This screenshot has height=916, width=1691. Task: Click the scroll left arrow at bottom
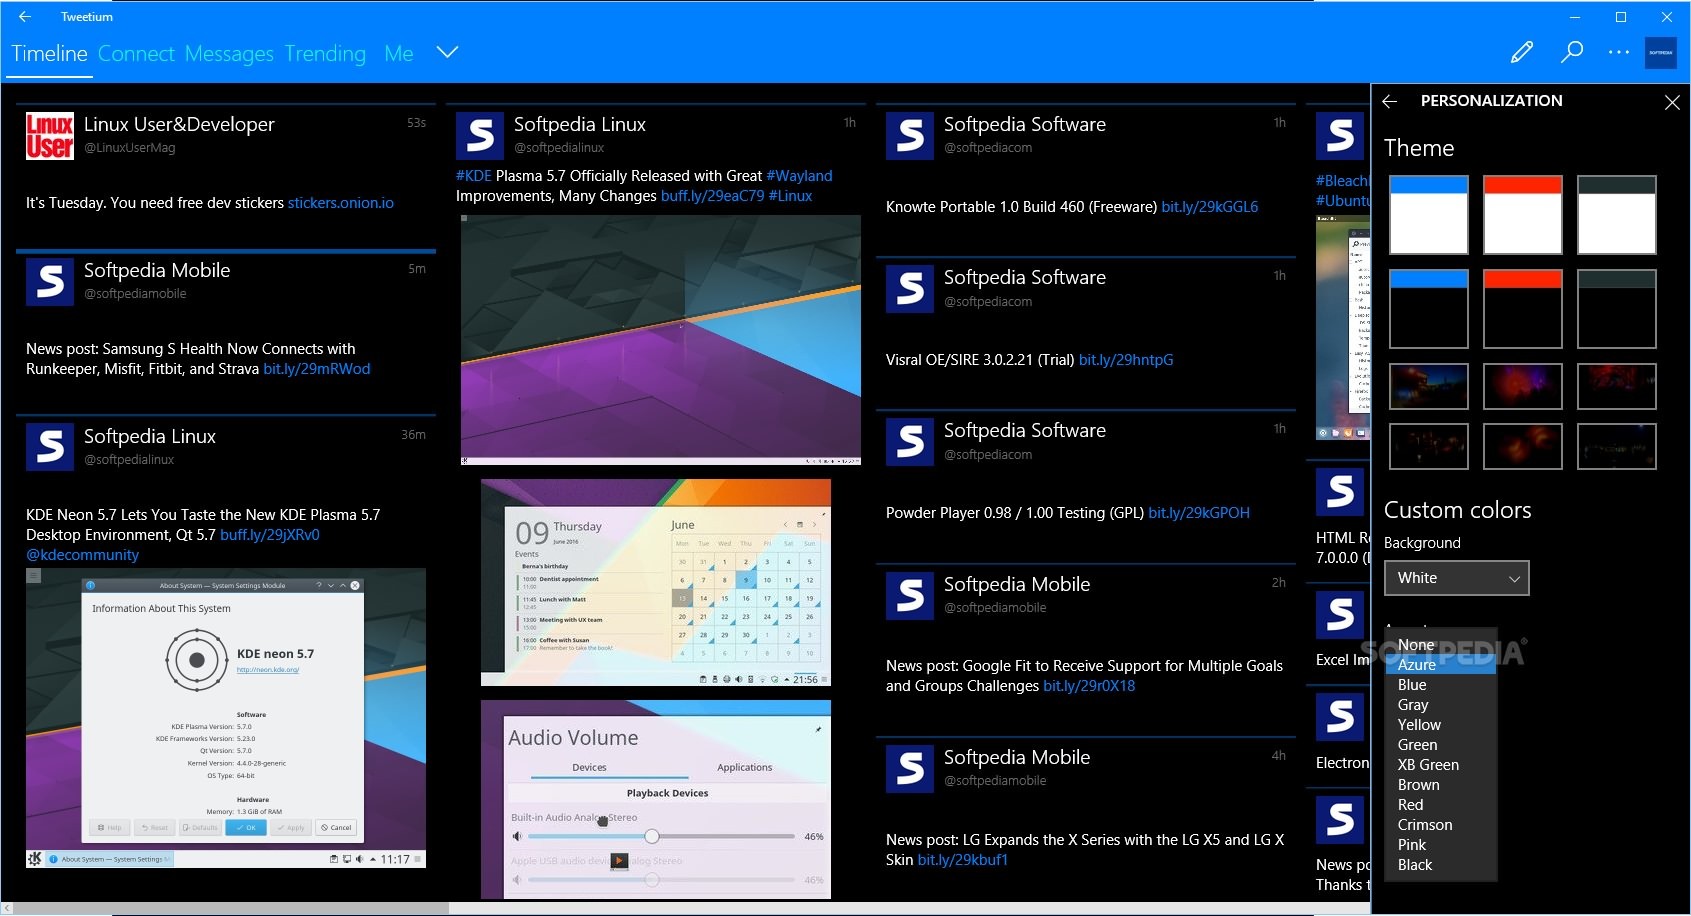pos(7,908)
